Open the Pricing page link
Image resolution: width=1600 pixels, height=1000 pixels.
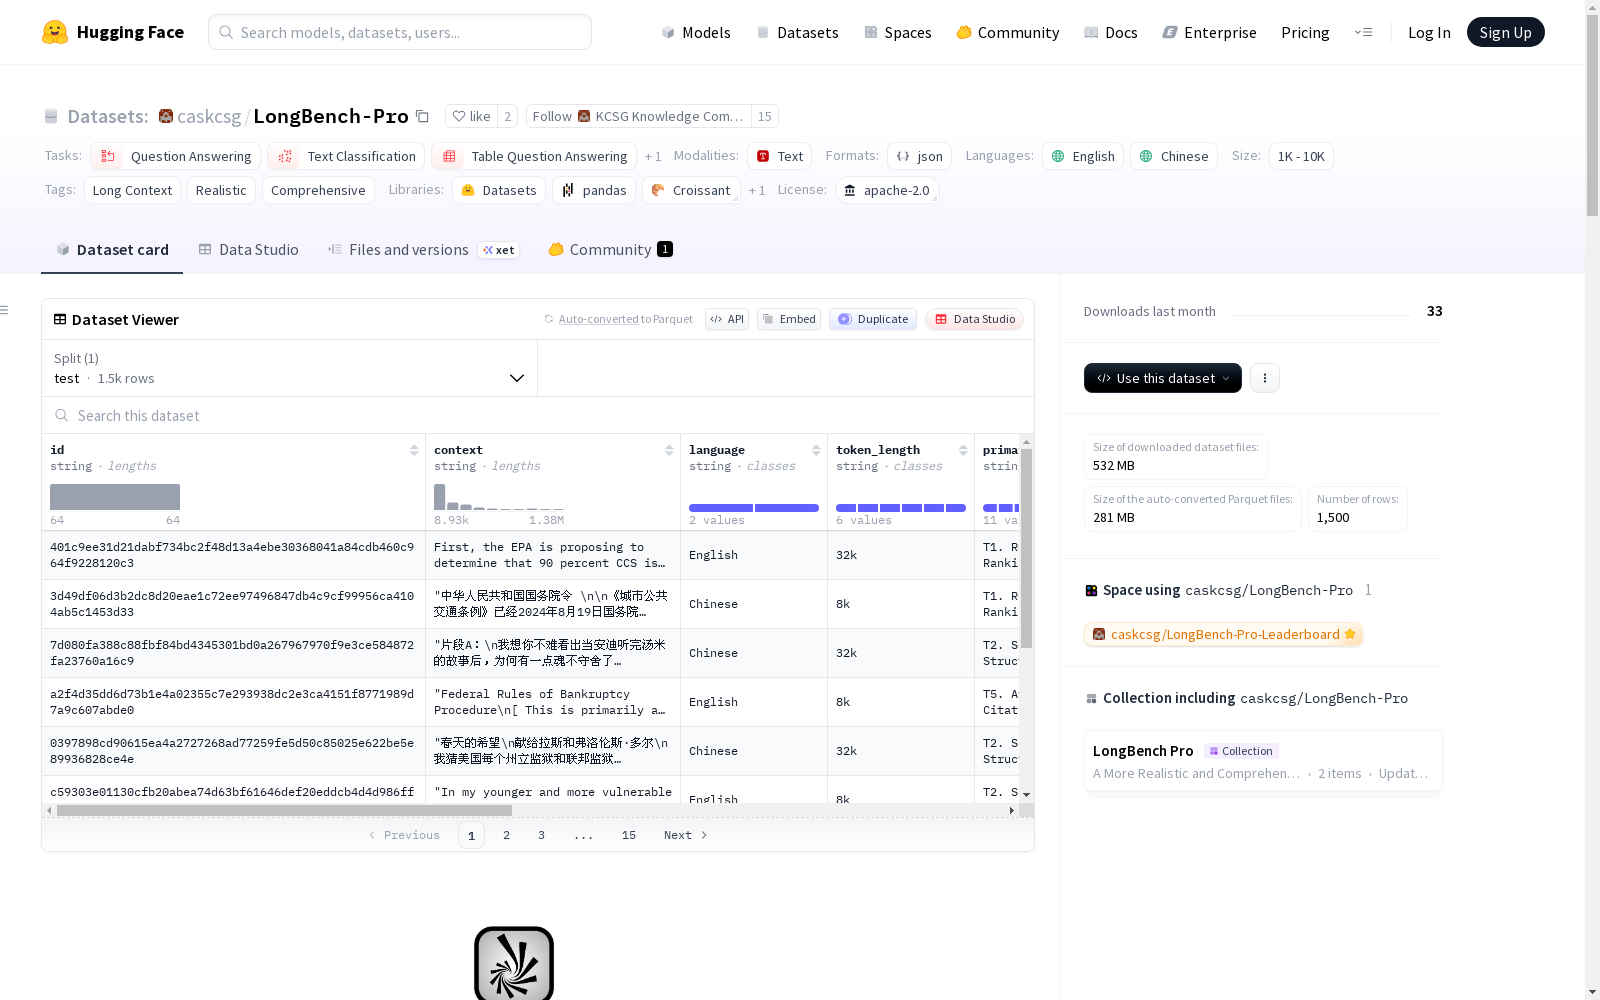(1305, 32)
